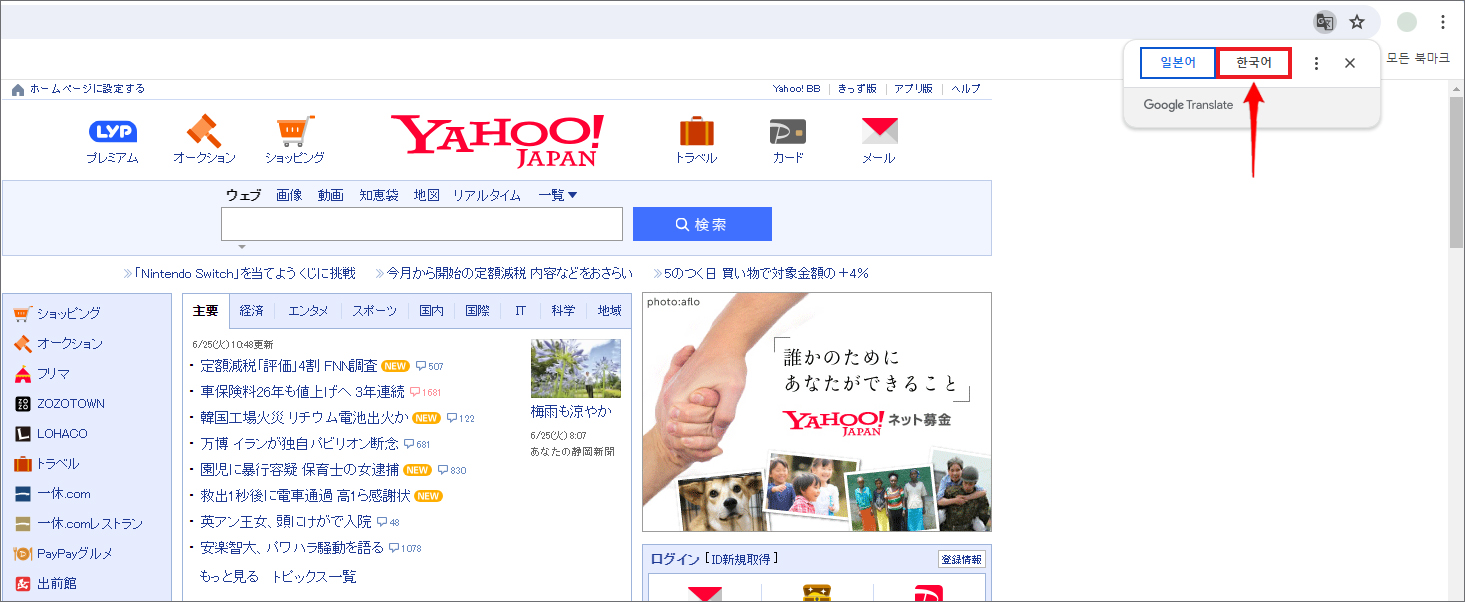Open the Chrome three-dot menu
Viewport: 1465px width, 602px height.
click(x=1443, y=22)
